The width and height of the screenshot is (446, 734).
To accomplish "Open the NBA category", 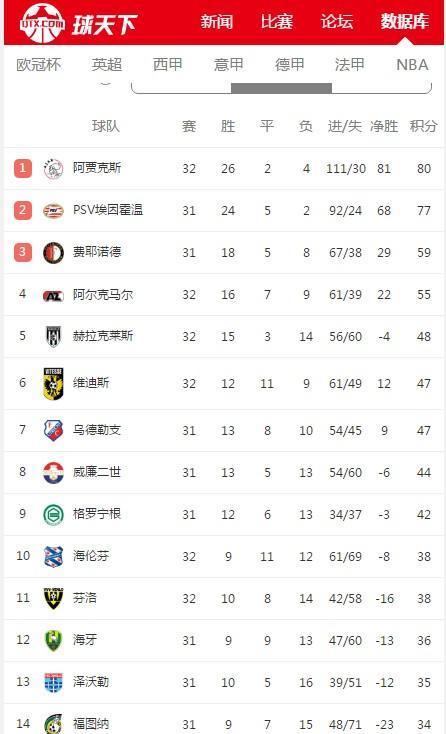I will point(412,65).
